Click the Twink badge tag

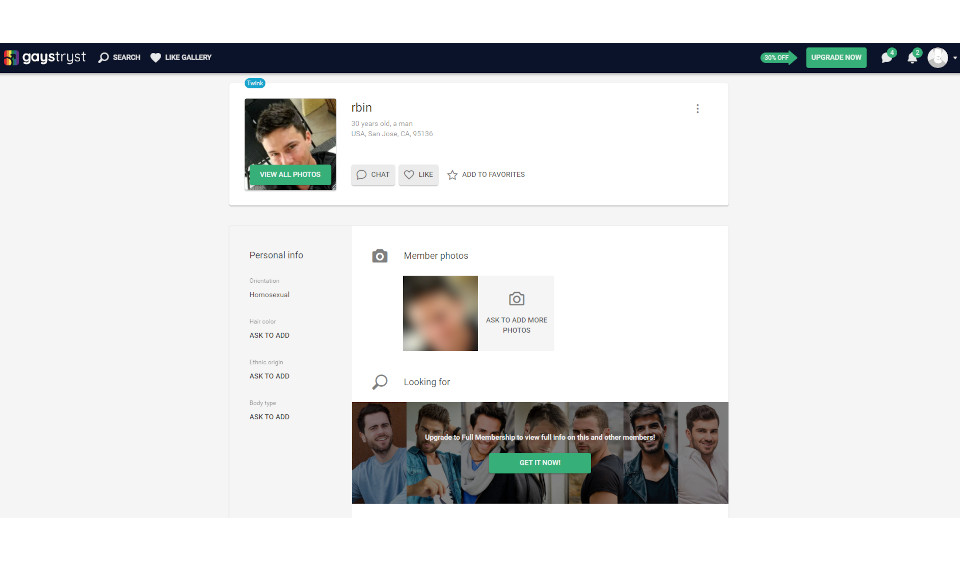coord(255,83)
